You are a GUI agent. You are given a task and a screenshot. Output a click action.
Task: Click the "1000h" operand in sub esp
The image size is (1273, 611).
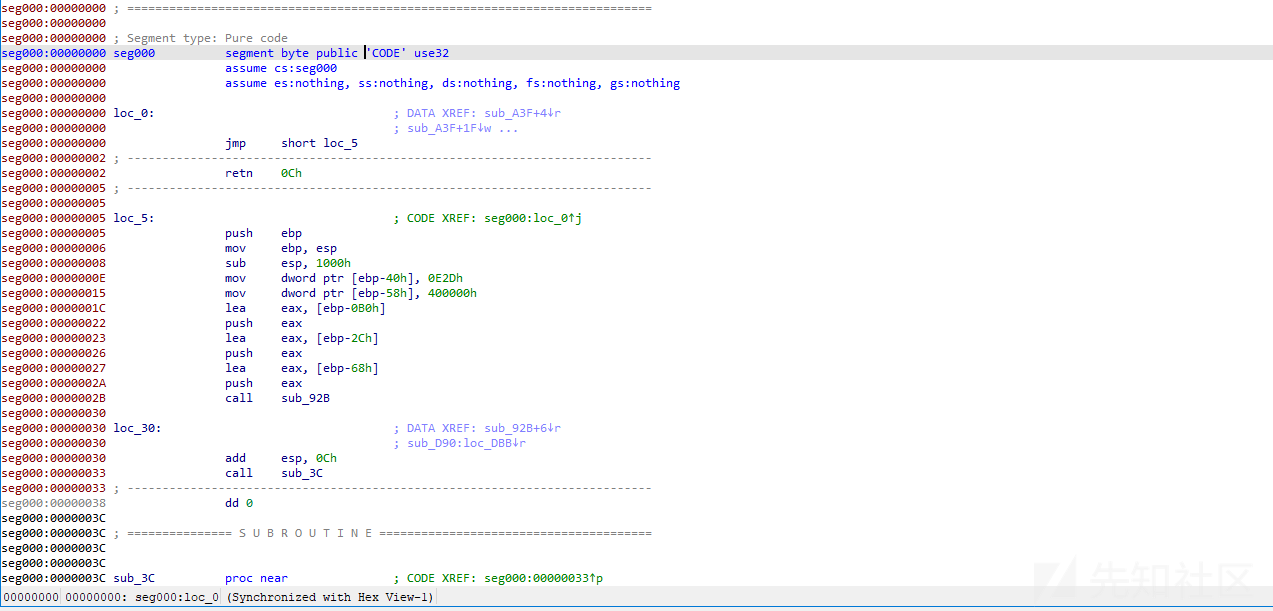333,263
